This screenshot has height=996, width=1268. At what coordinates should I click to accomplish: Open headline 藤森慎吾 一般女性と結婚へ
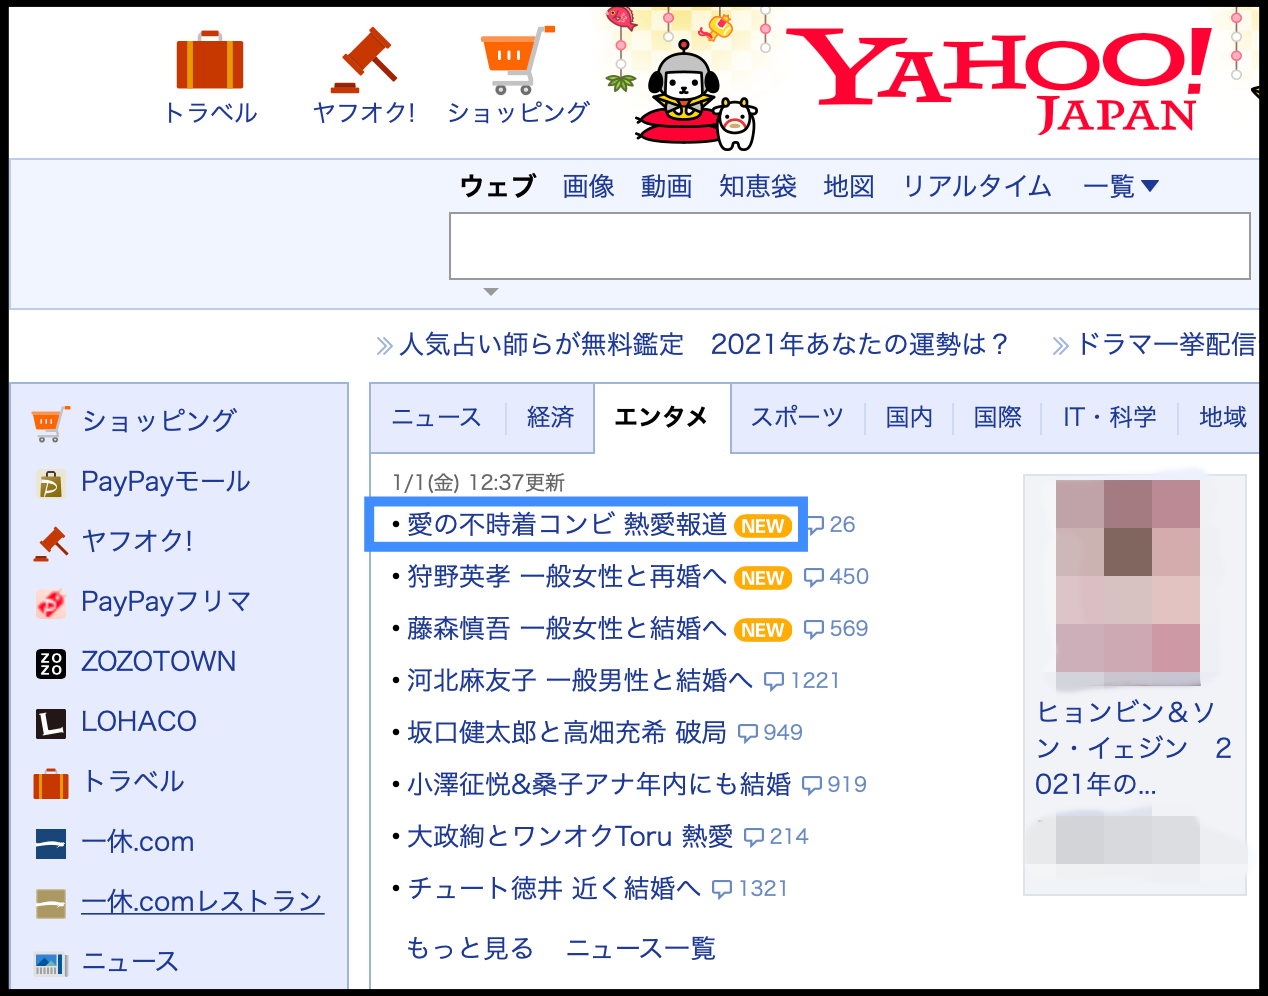(x=567, y=629)
